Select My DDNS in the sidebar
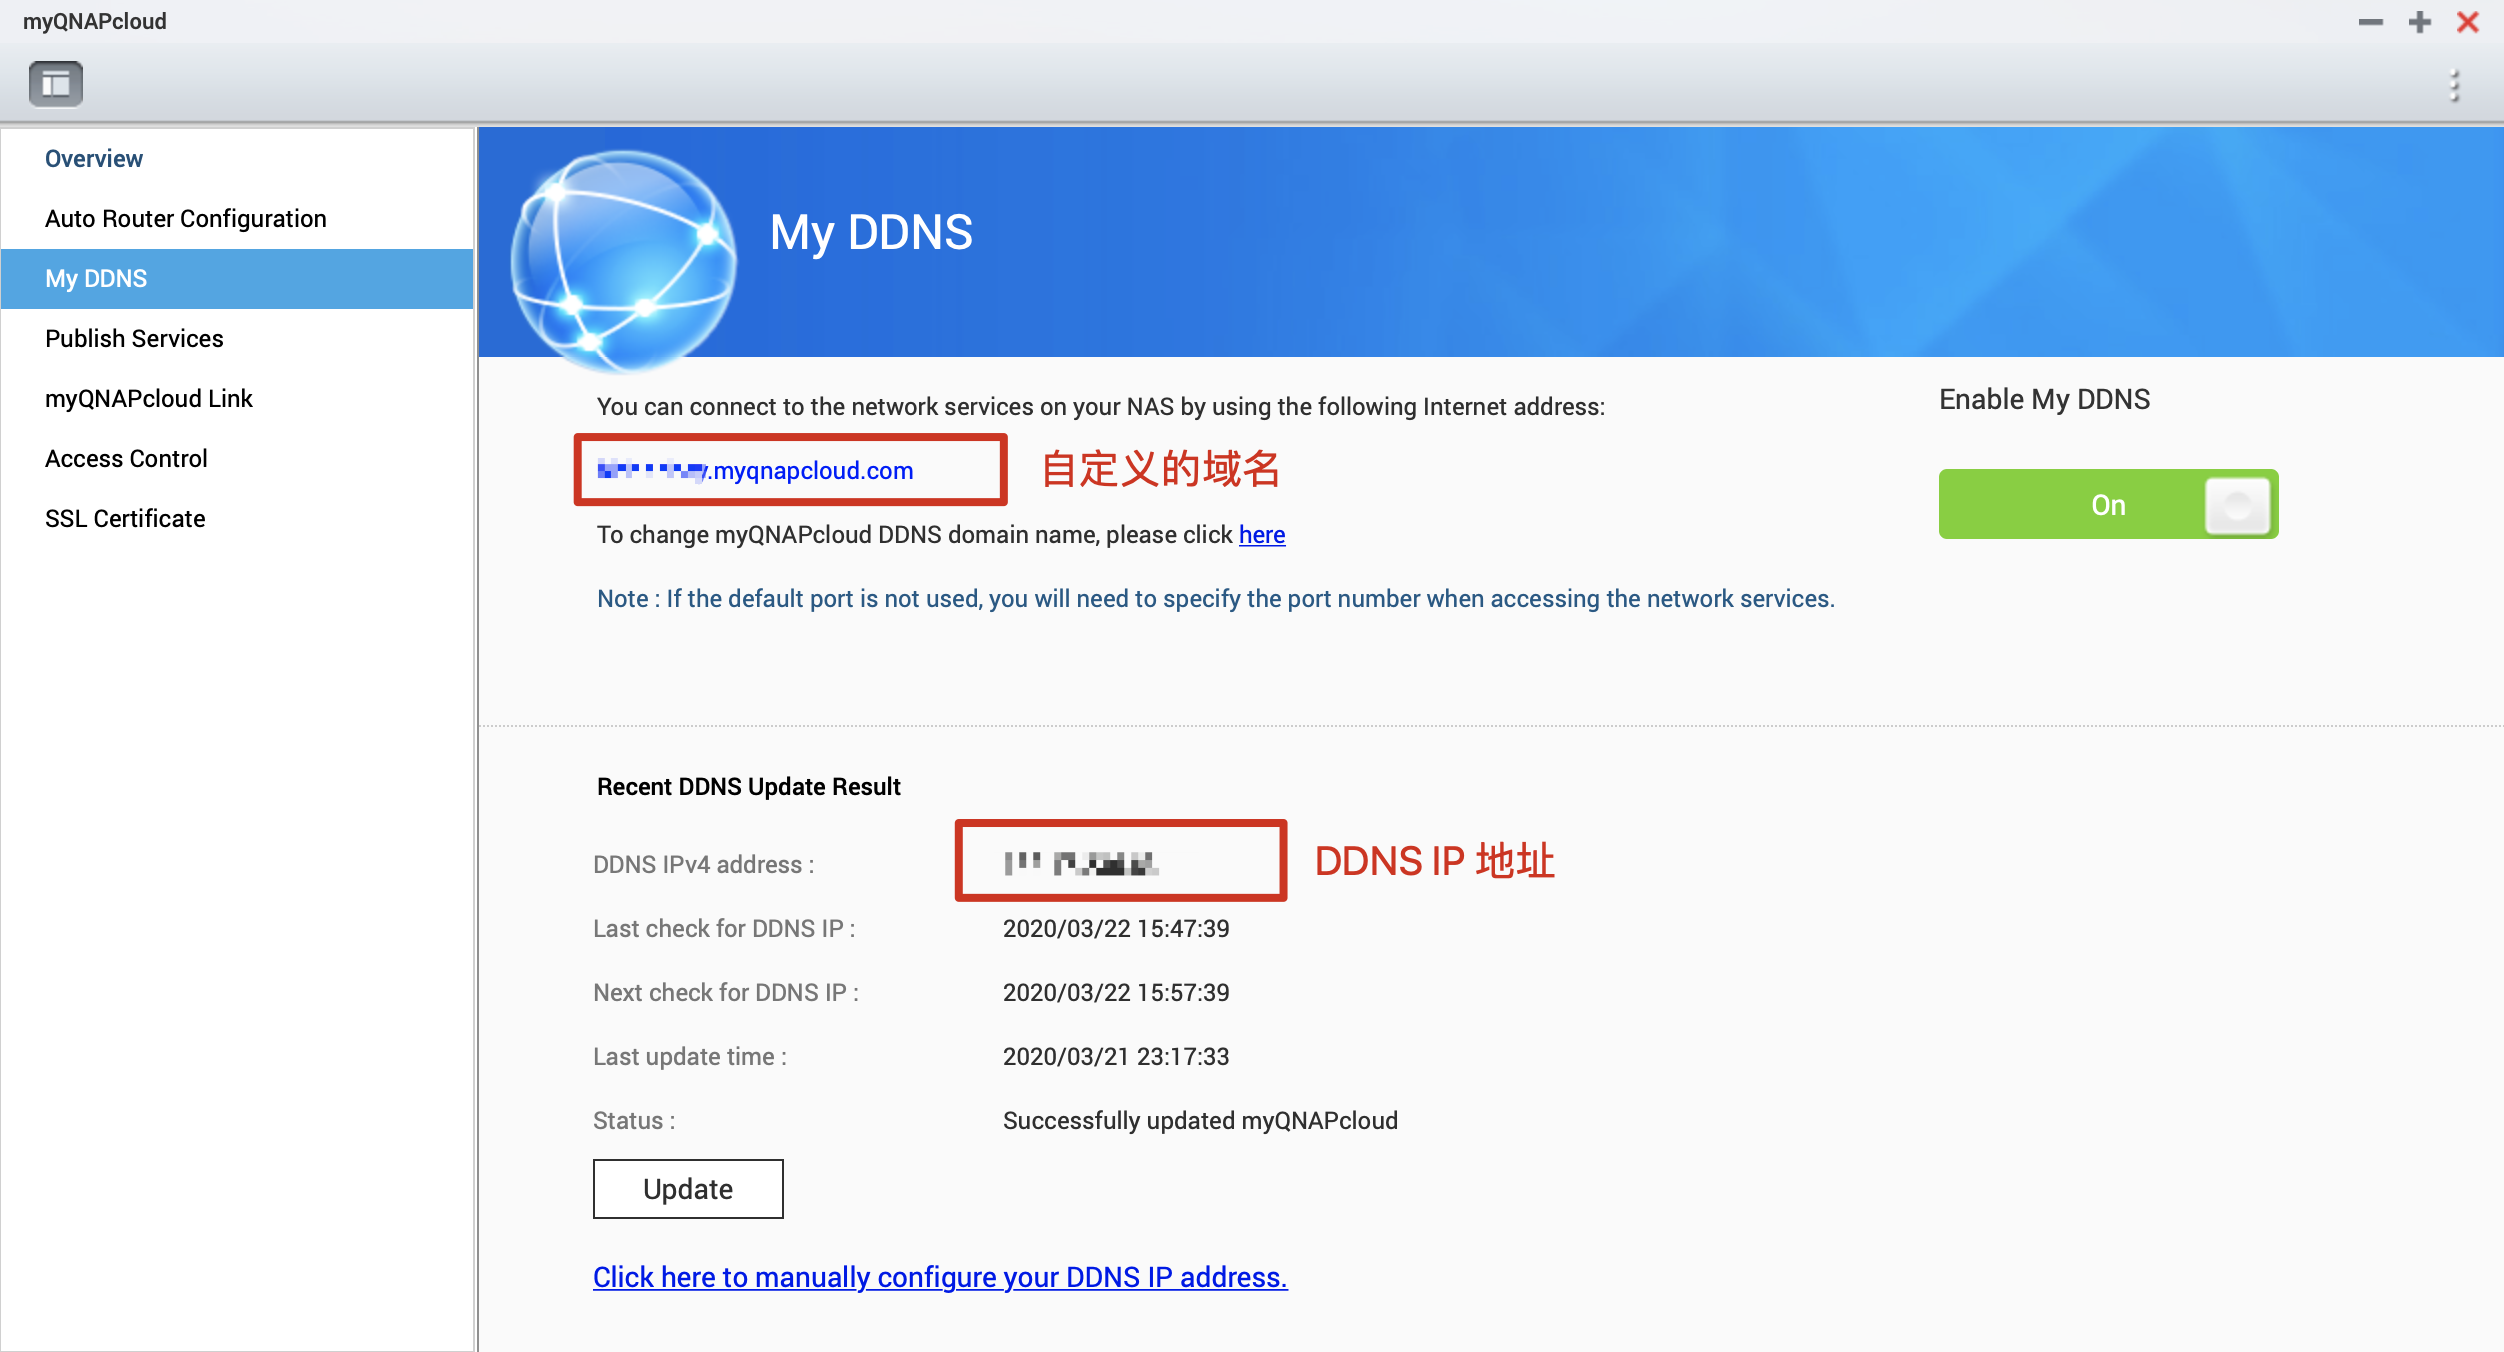The image size is (2504, 1352). (96, 279)
